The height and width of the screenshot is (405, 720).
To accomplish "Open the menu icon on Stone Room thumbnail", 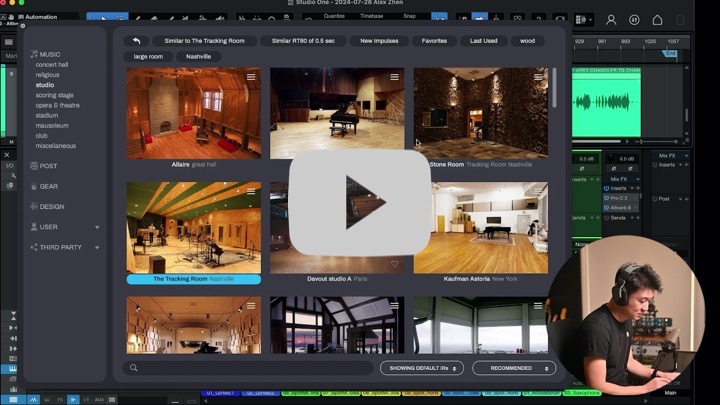I will click(x=538, y=77).
